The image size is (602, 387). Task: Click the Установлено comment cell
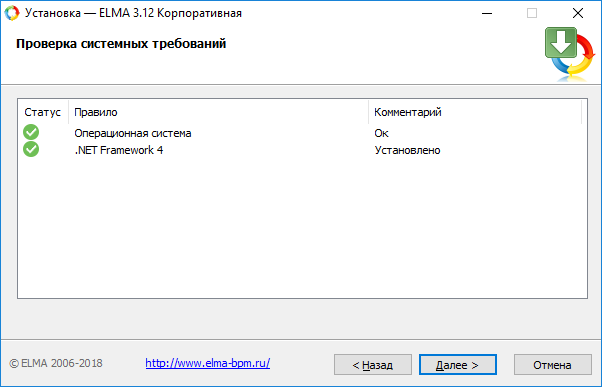(x=407, y=150)
